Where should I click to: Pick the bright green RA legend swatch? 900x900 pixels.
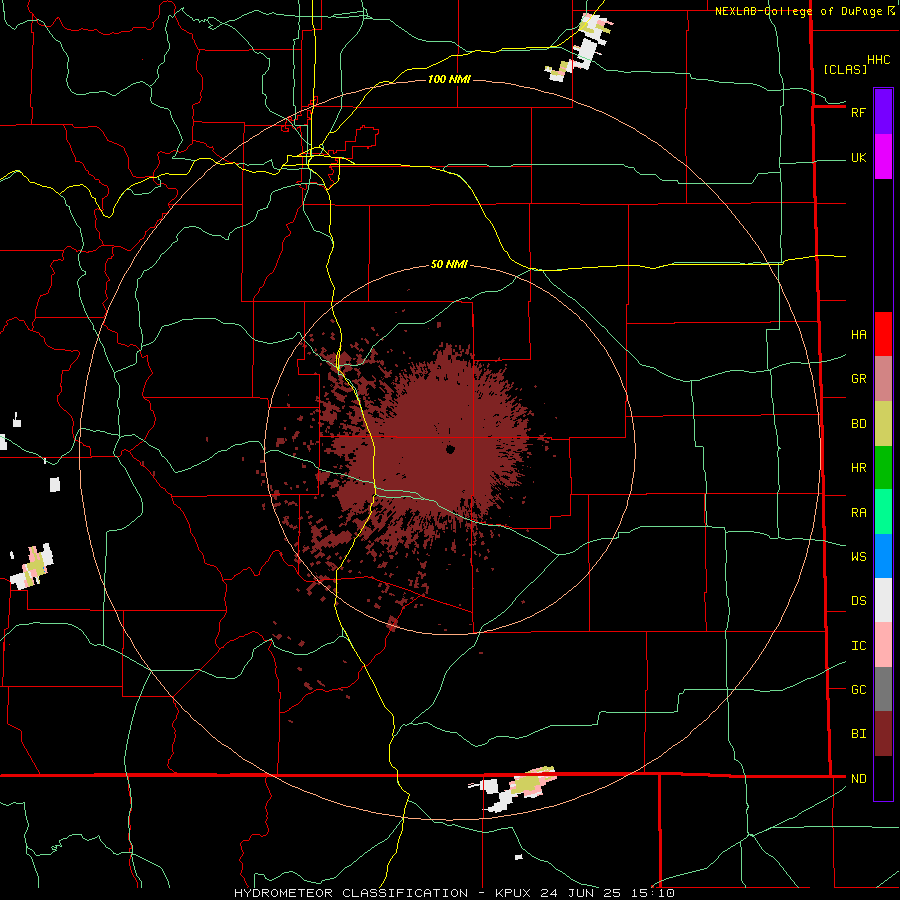click(883, 512)
